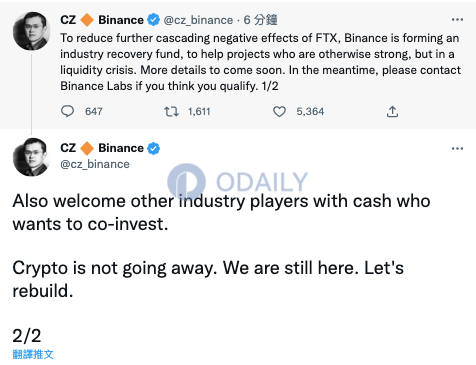Click the verified badge on second tweet

(x=153, y=148)
